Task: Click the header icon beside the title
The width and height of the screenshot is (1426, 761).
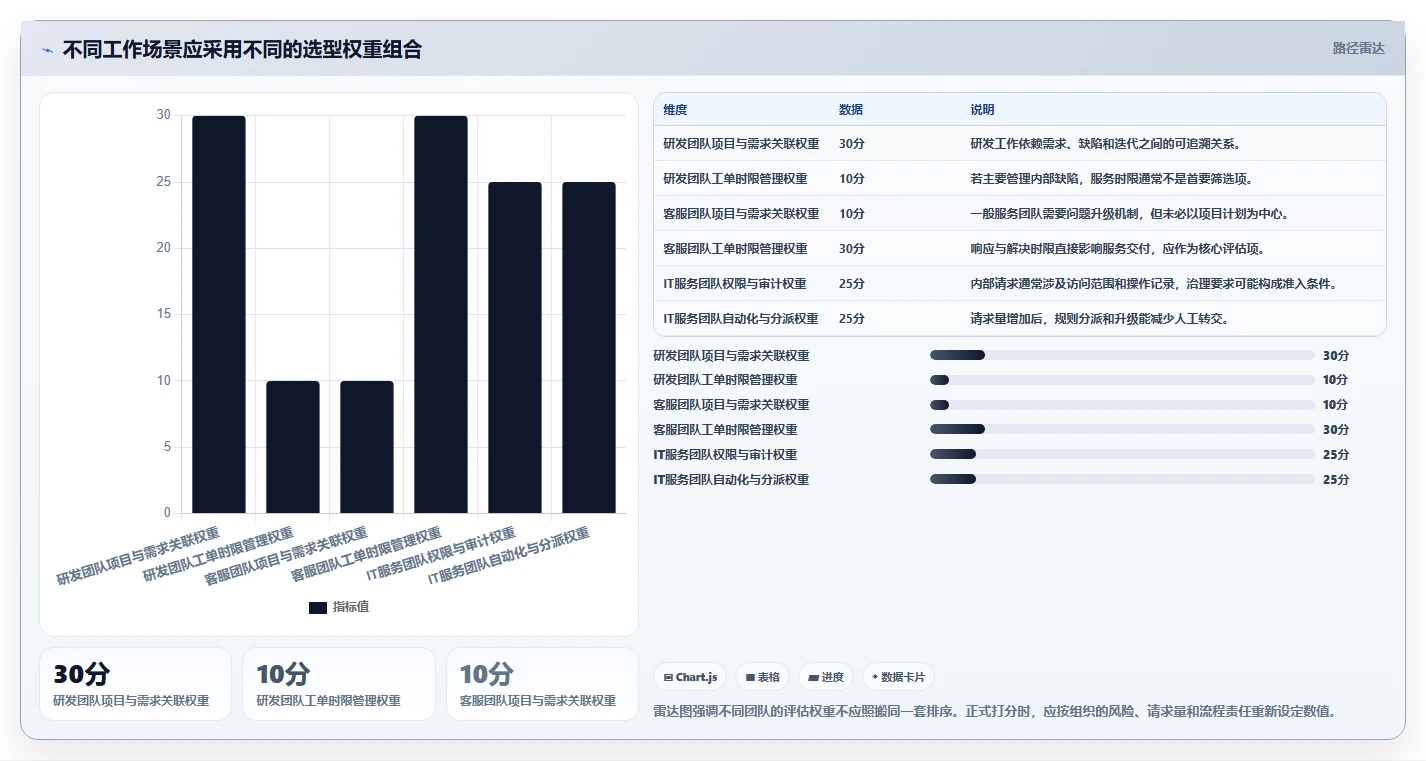Action: pyautogui.click(x=47, y=50)
